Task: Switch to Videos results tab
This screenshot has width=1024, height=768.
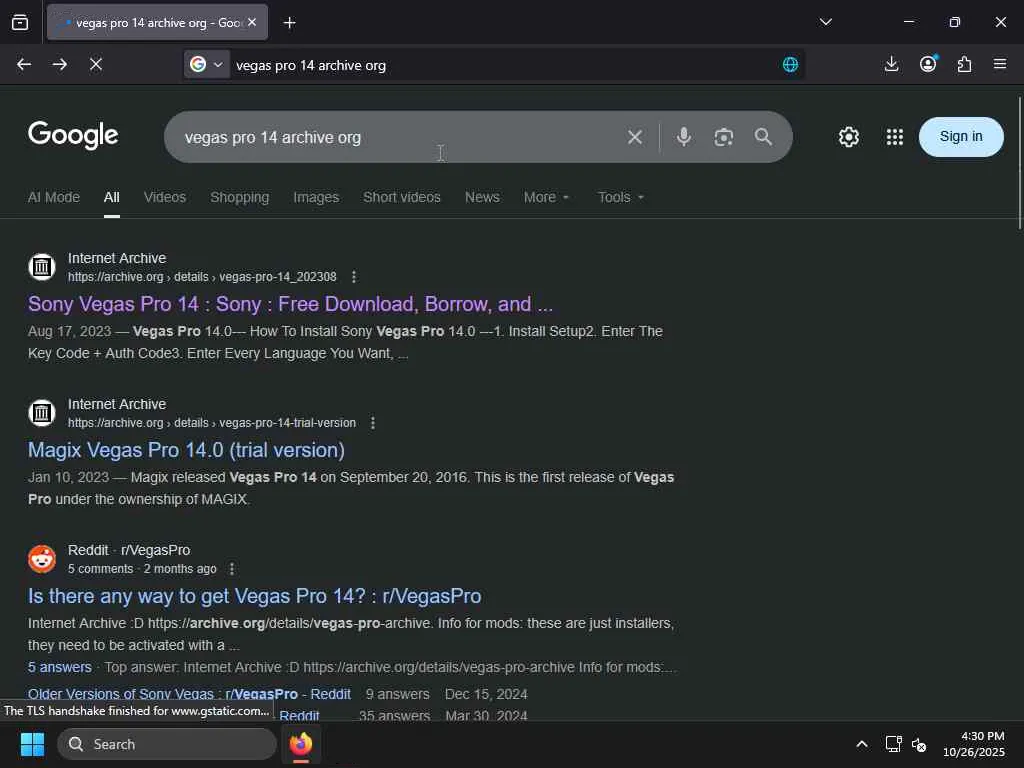Action: tap(165, 197)
